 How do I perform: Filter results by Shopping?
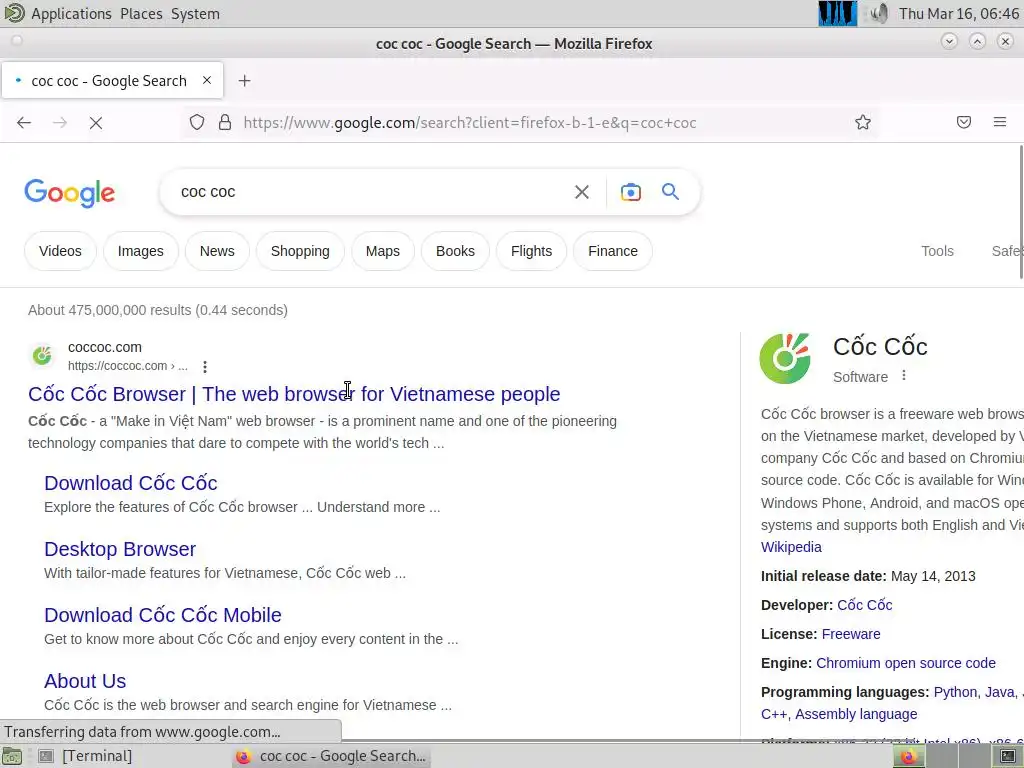pyautogui.click(x=300, y=251)
